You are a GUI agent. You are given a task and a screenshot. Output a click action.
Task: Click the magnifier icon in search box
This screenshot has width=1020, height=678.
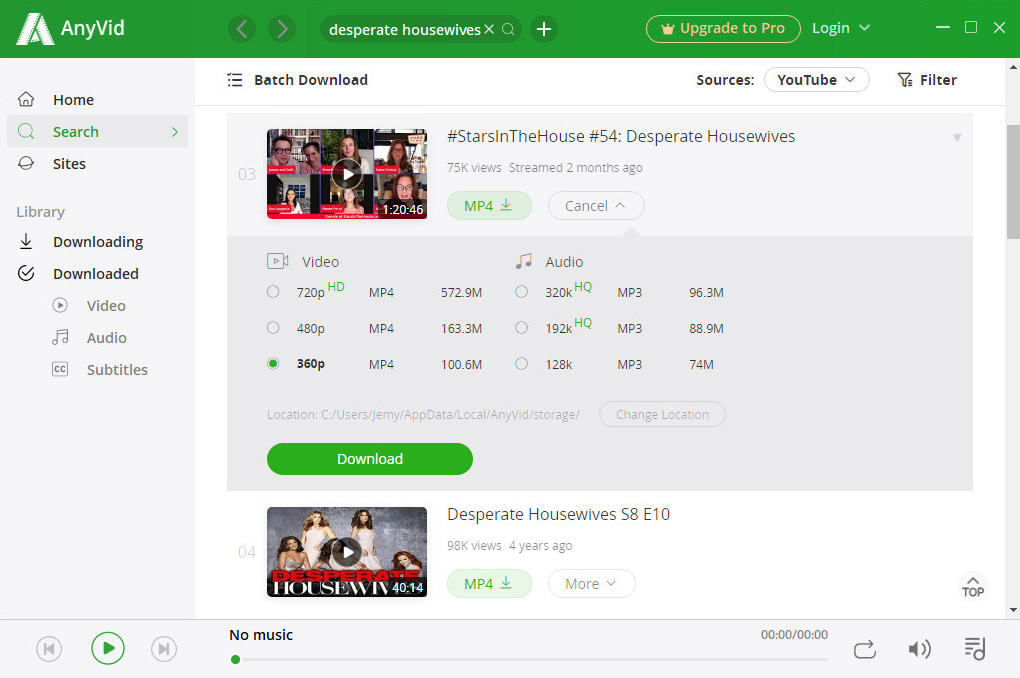(x=509, y=29)
